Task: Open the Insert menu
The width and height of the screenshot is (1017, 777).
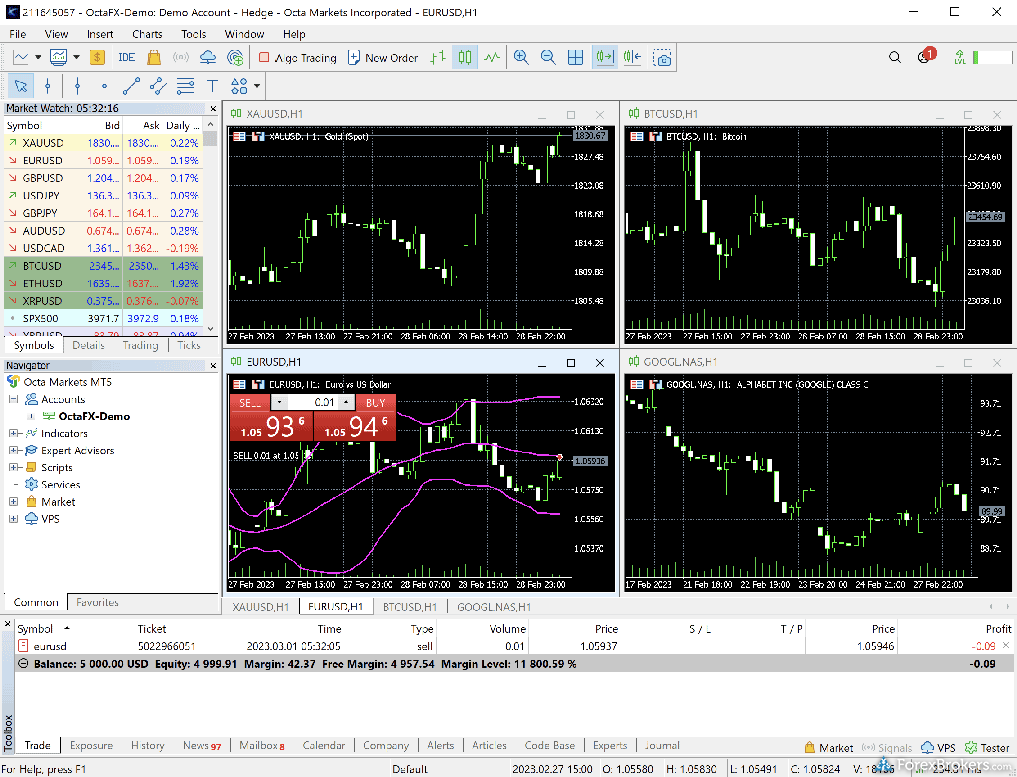Action: [x=100, y=34]
